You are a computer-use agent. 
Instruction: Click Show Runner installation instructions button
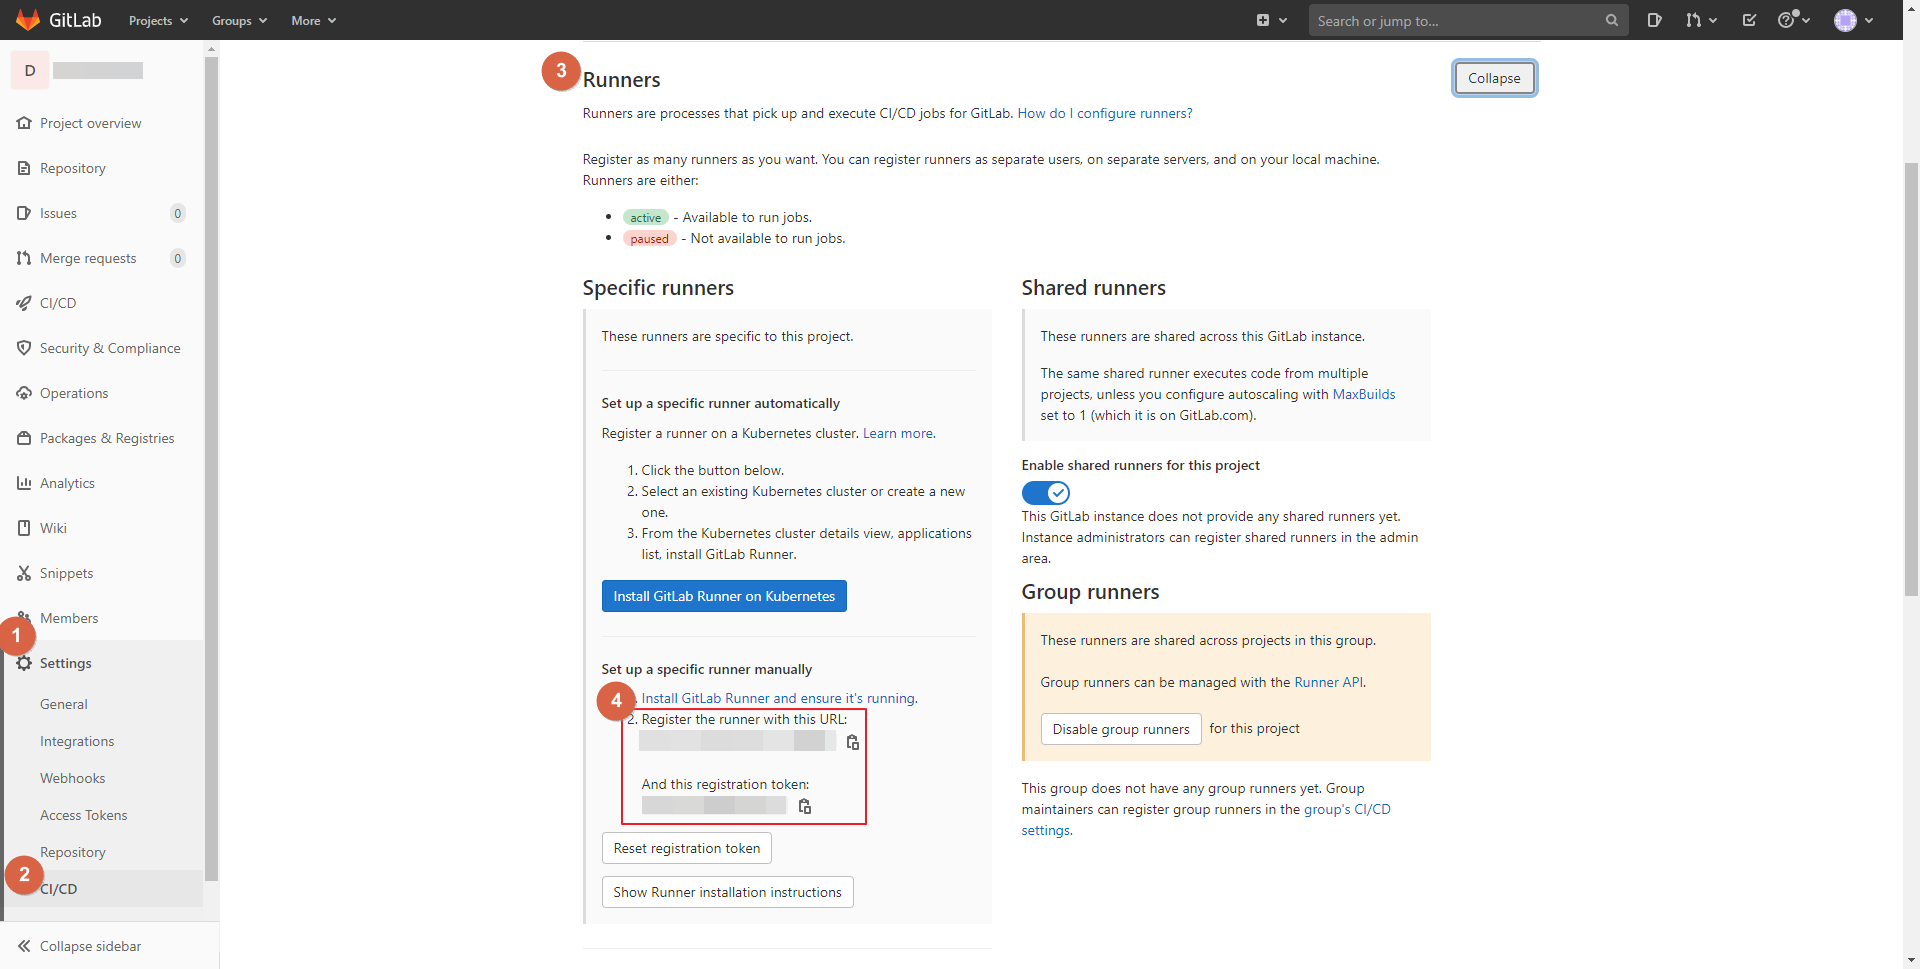(727, 892)
